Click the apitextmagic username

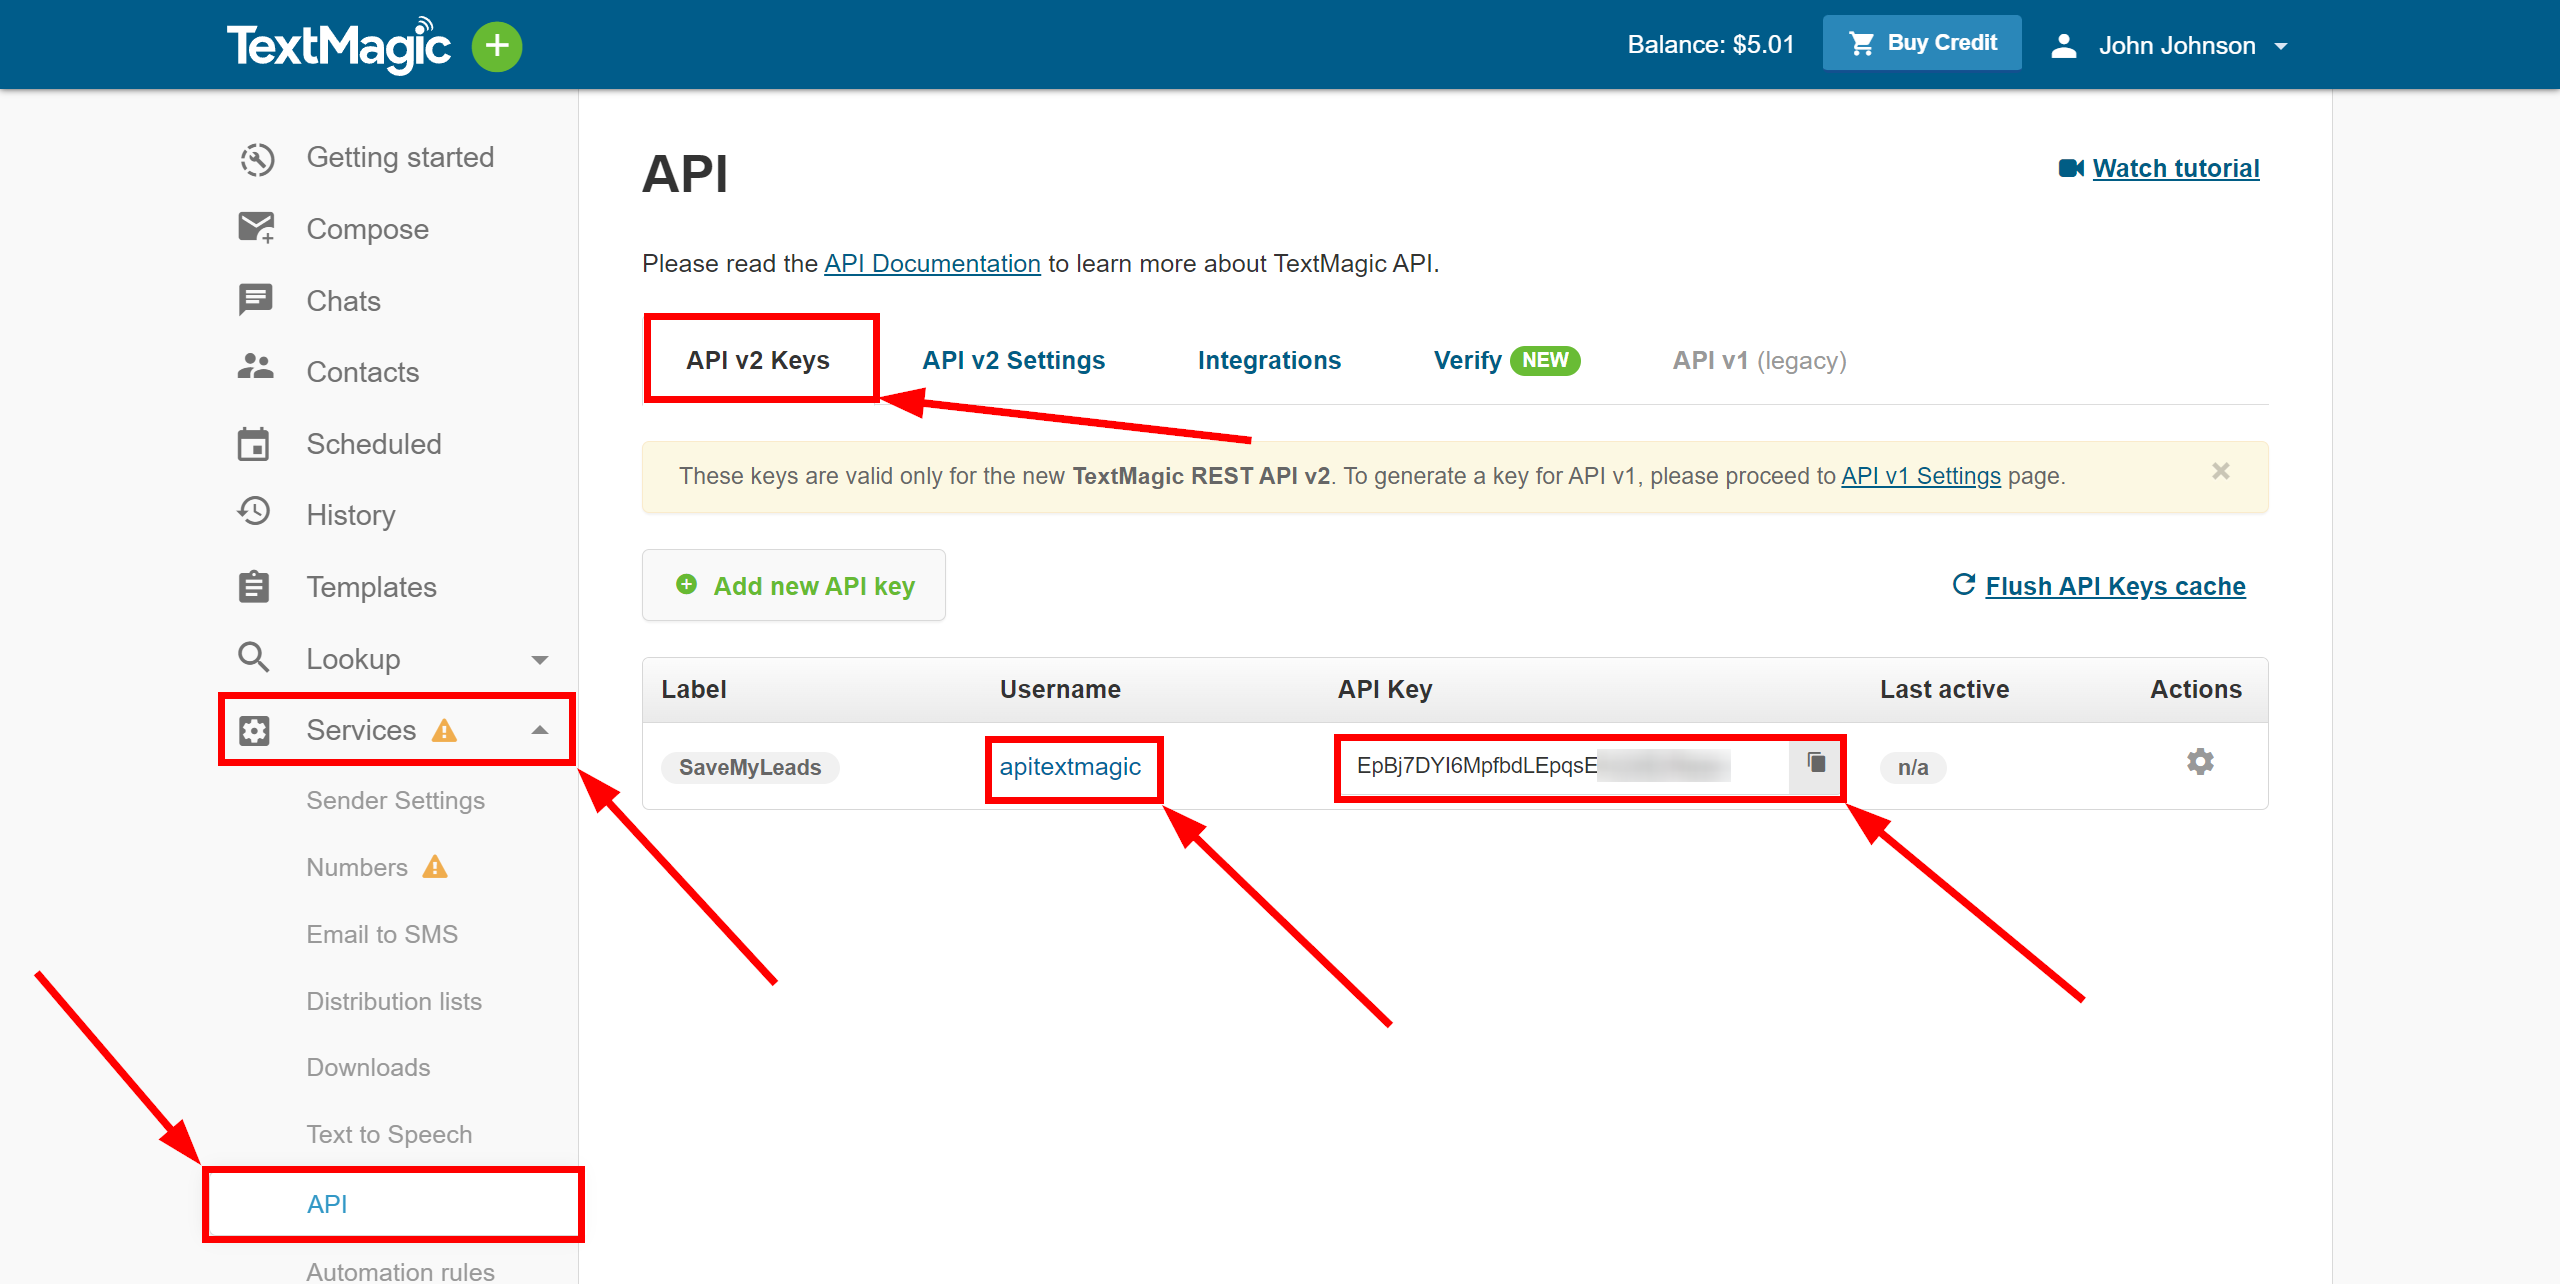(x=1070, y=767)
